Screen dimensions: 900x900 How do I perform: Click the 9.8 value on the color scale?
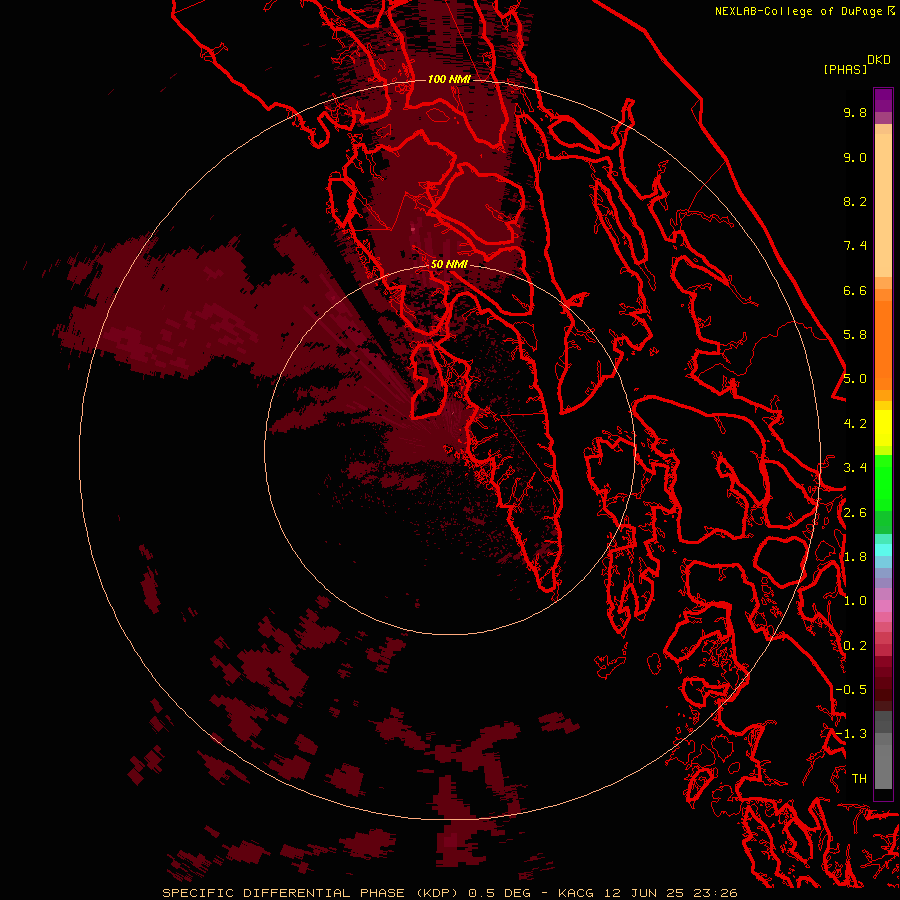tap(855, 112)
